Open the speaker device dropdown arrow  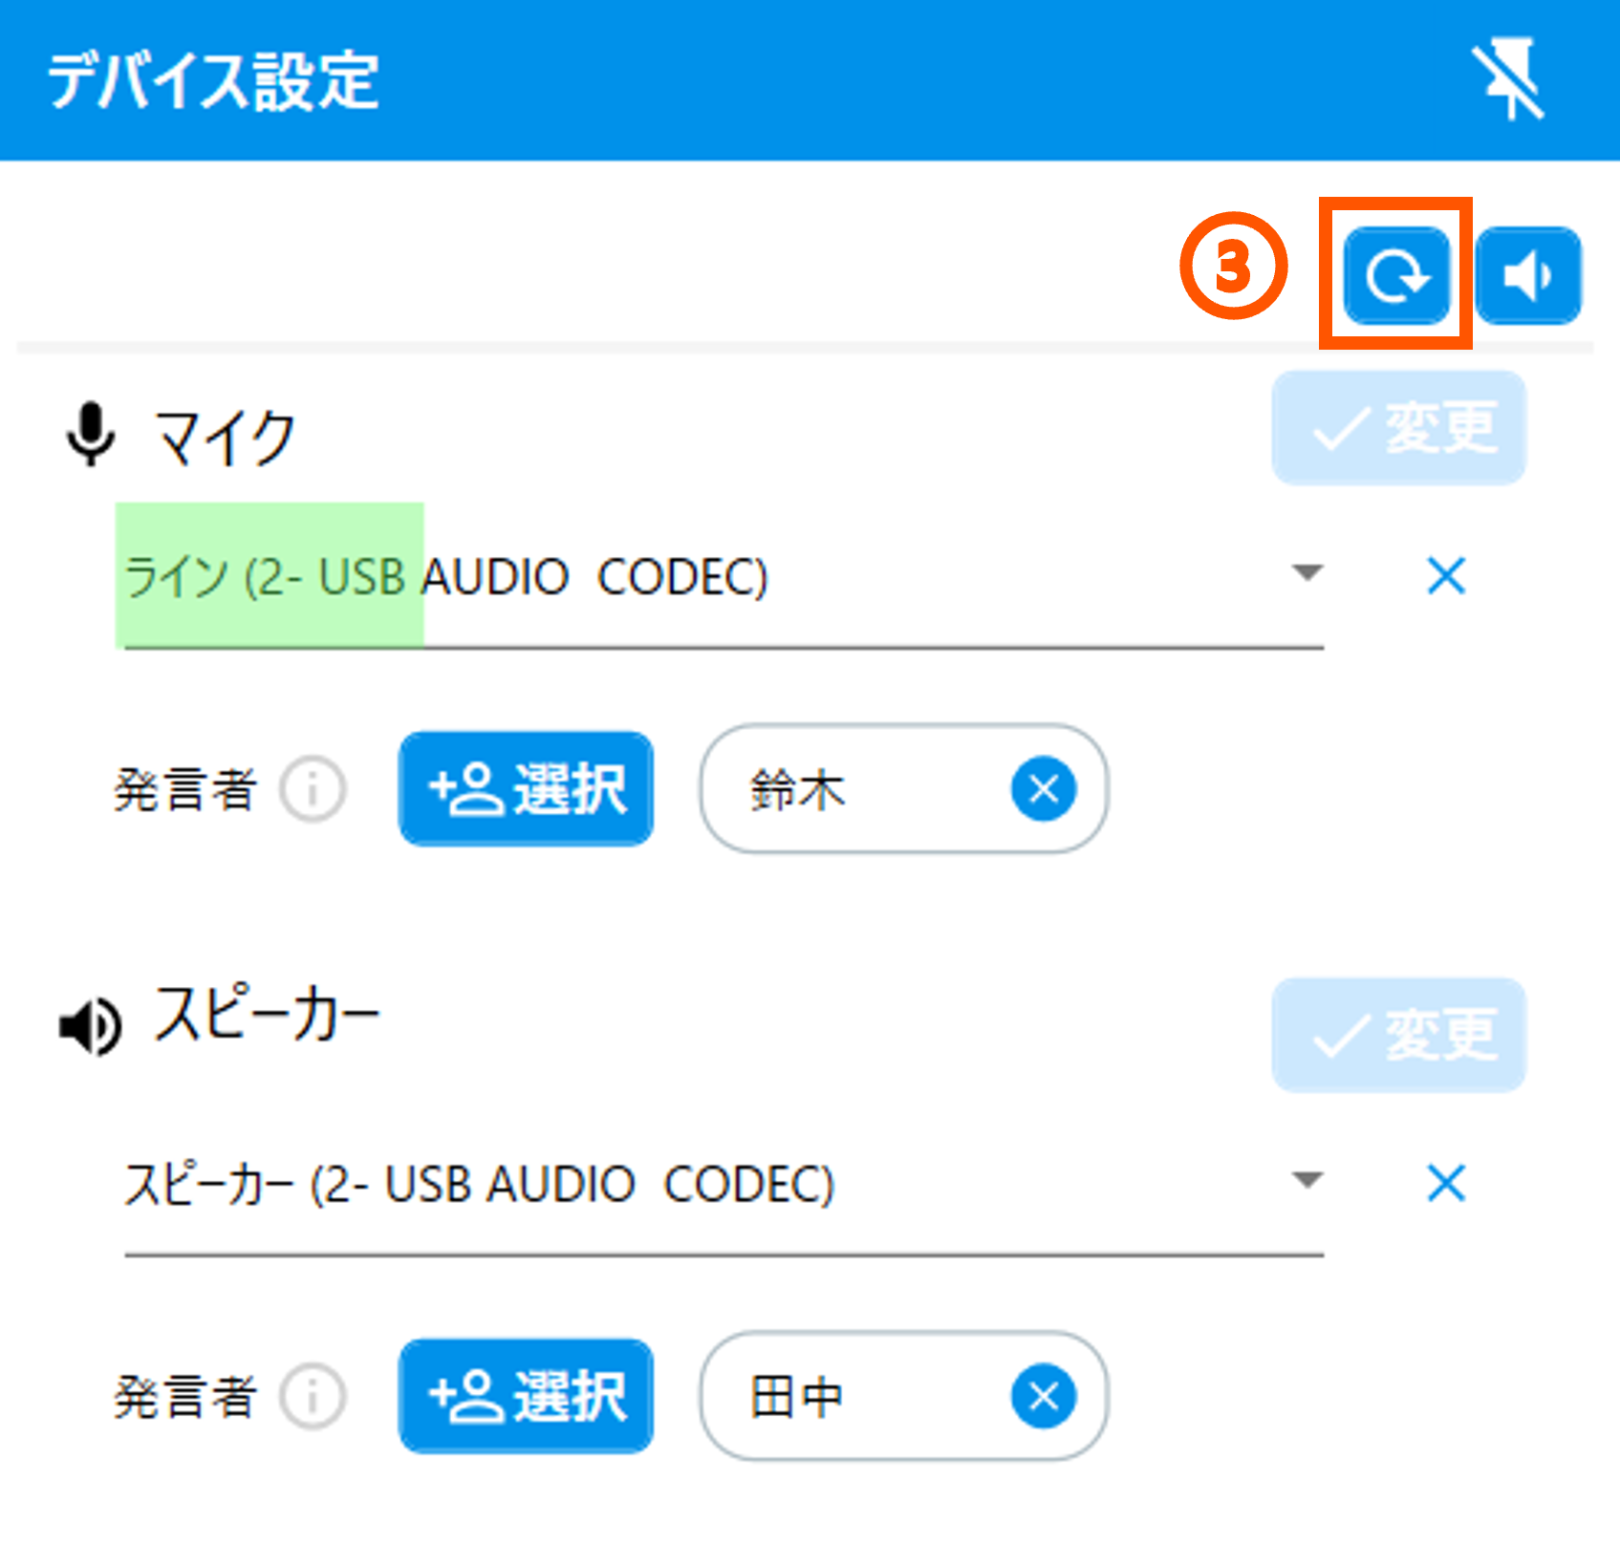point(1307,1180)
